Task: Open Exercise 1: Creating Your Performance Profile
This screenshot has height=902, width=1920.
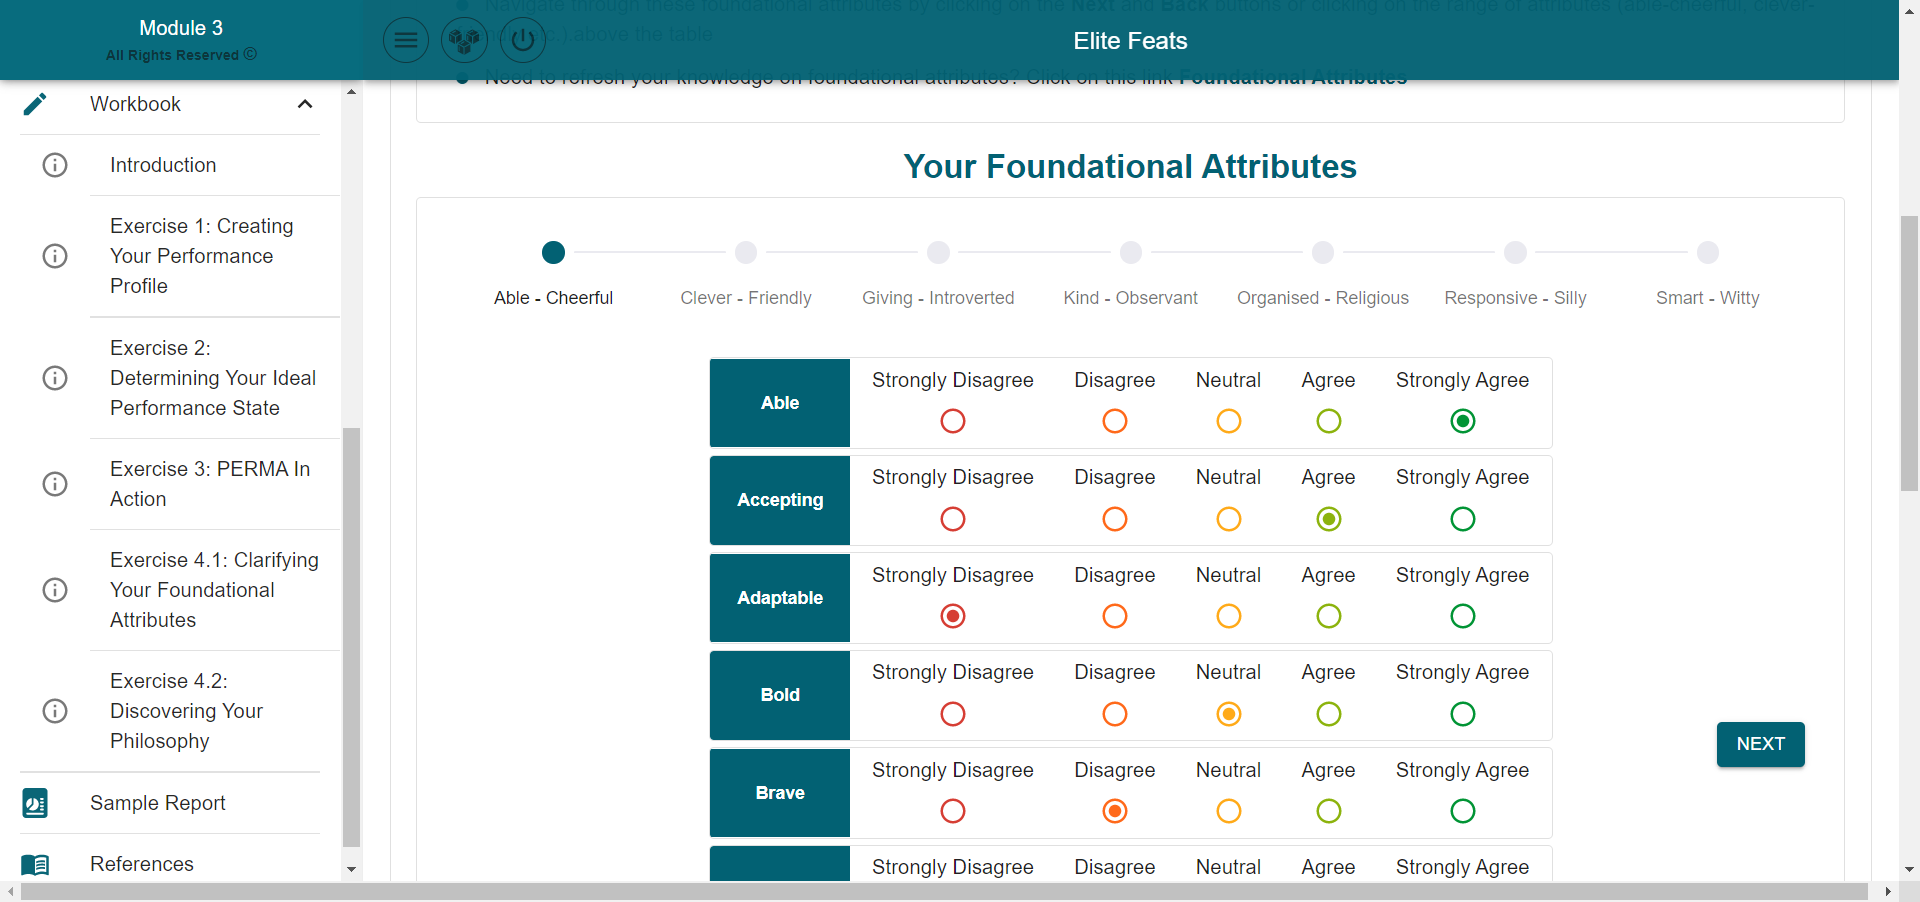Action: point(201,256)
